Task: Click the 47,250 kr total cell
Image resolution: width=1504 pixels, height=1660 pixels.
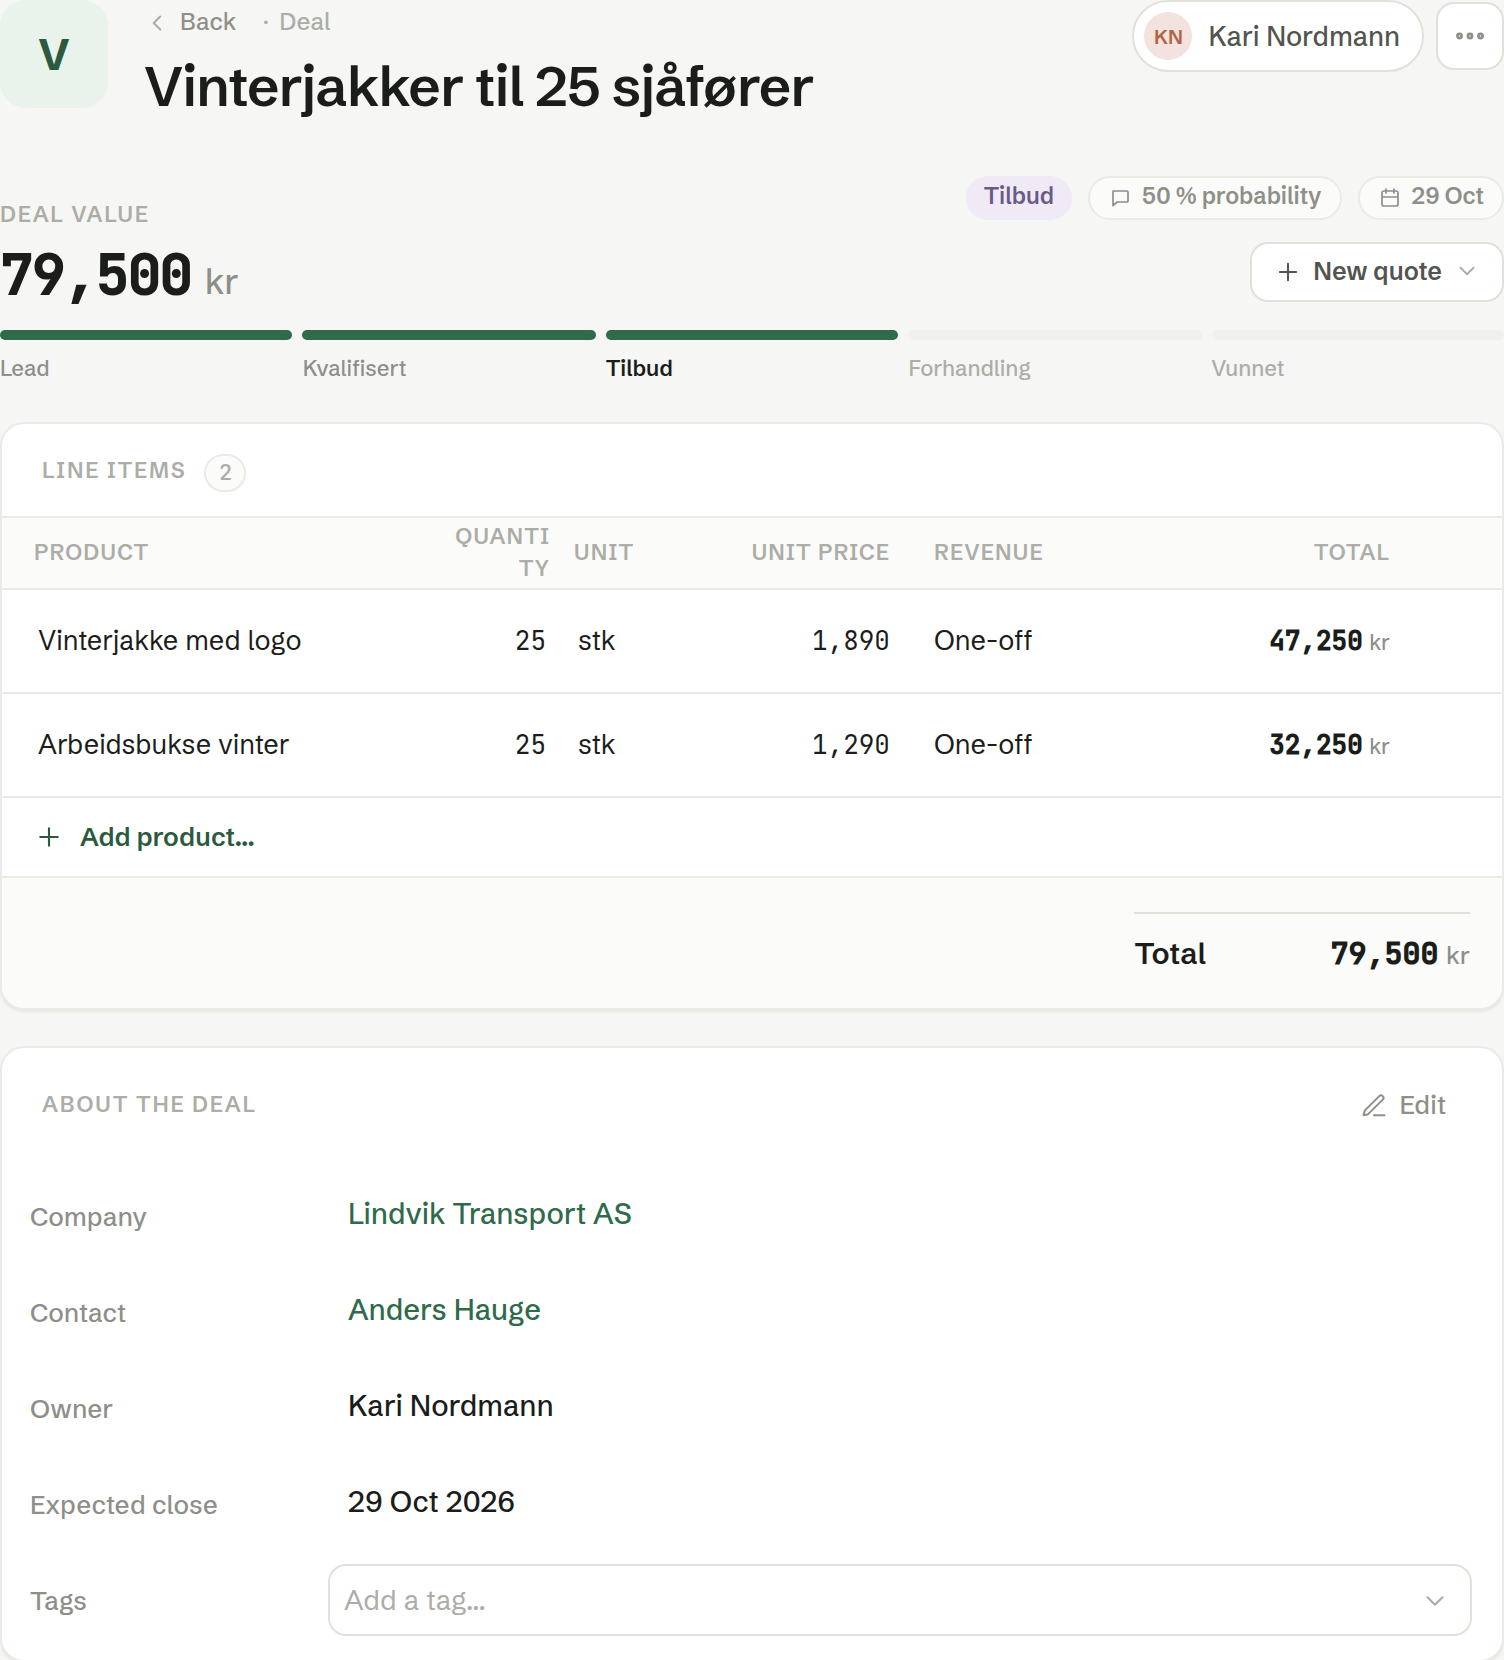Action: [x=1329, y=641]
